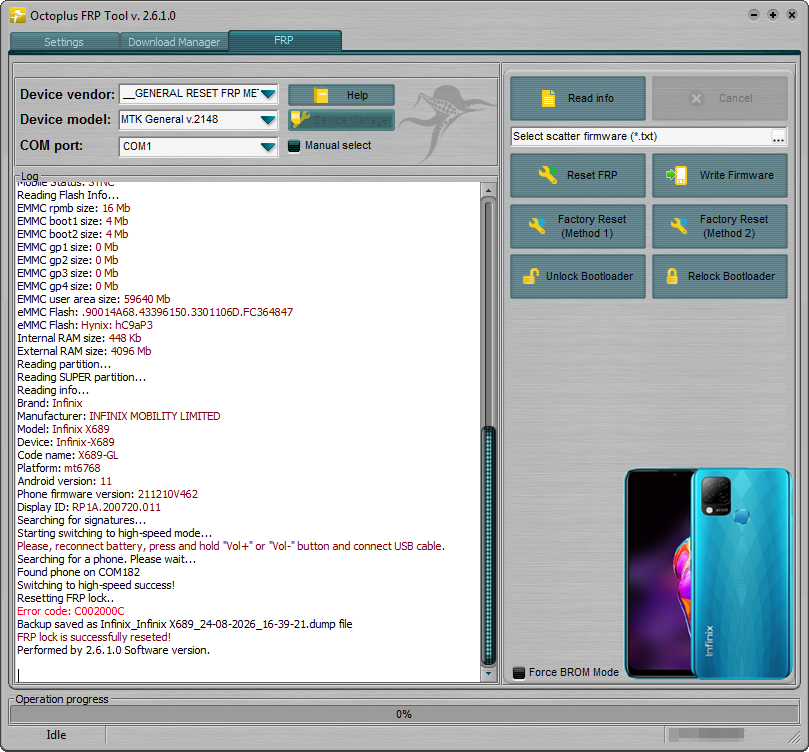Click 'Performed by 2.6.1.0 Software version.' line
Screen dimensions: 809x752
click(x=114, y=650)
